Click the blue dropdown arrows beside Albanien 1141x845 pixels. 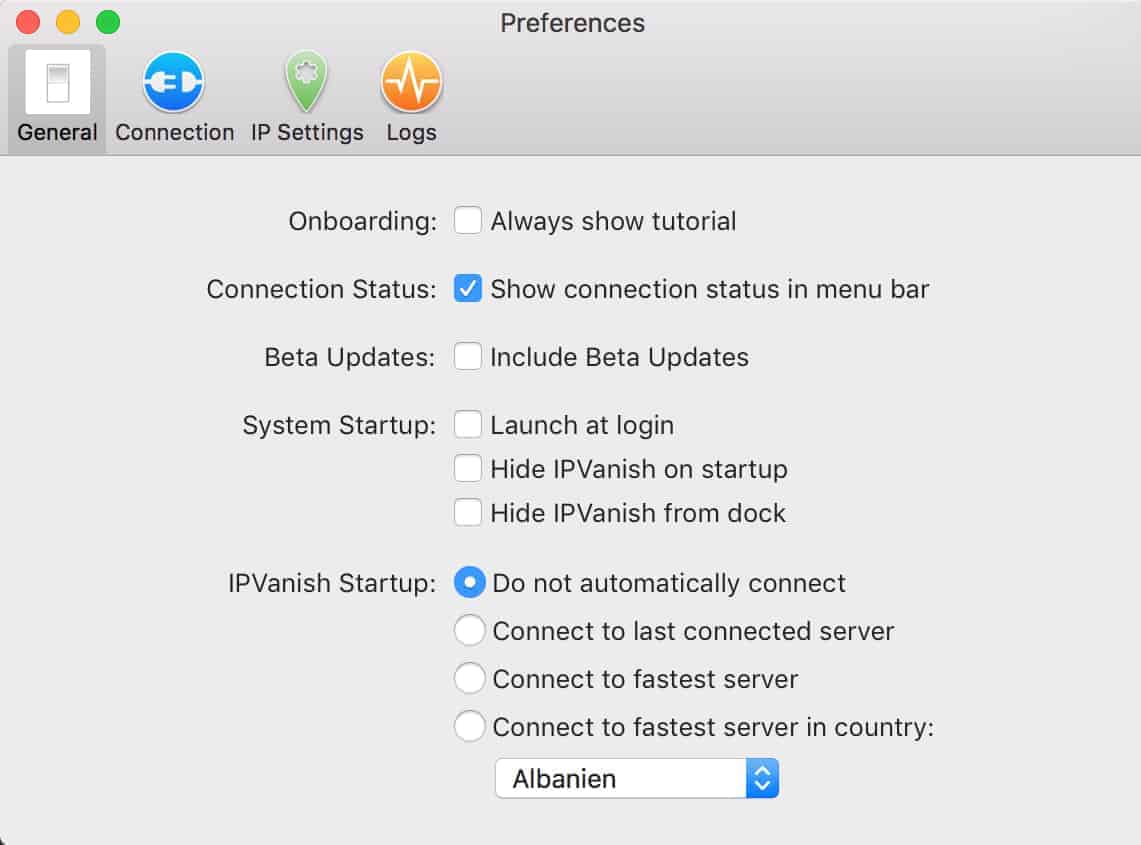762,779
